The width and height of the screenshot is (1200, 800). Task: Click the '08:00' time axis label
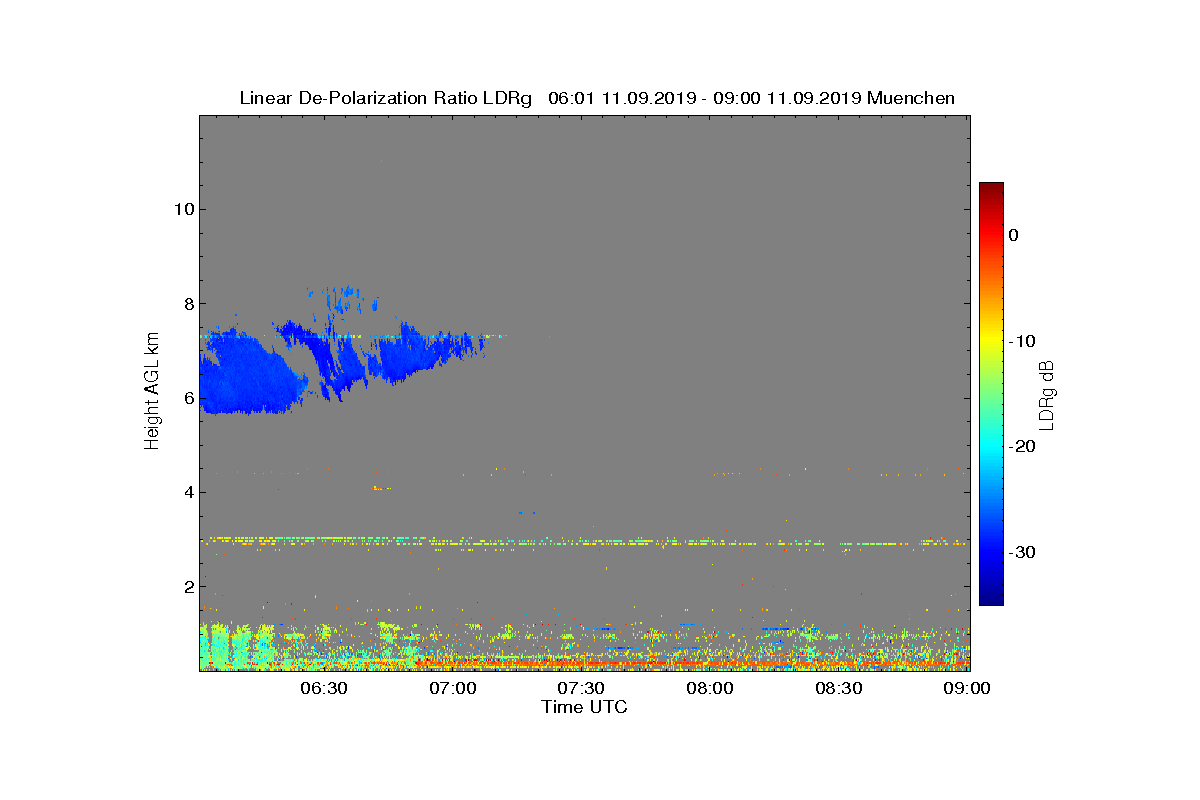pos(711,688)
